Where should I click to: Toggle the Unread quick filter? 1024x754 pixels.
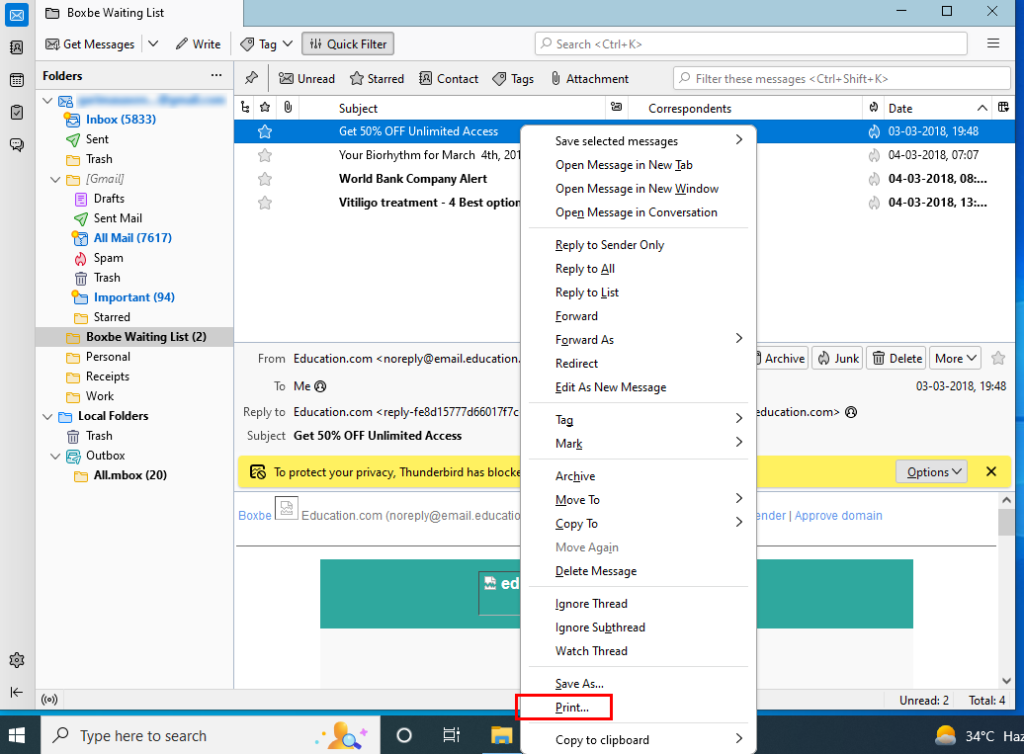click(x=307, y=79)
